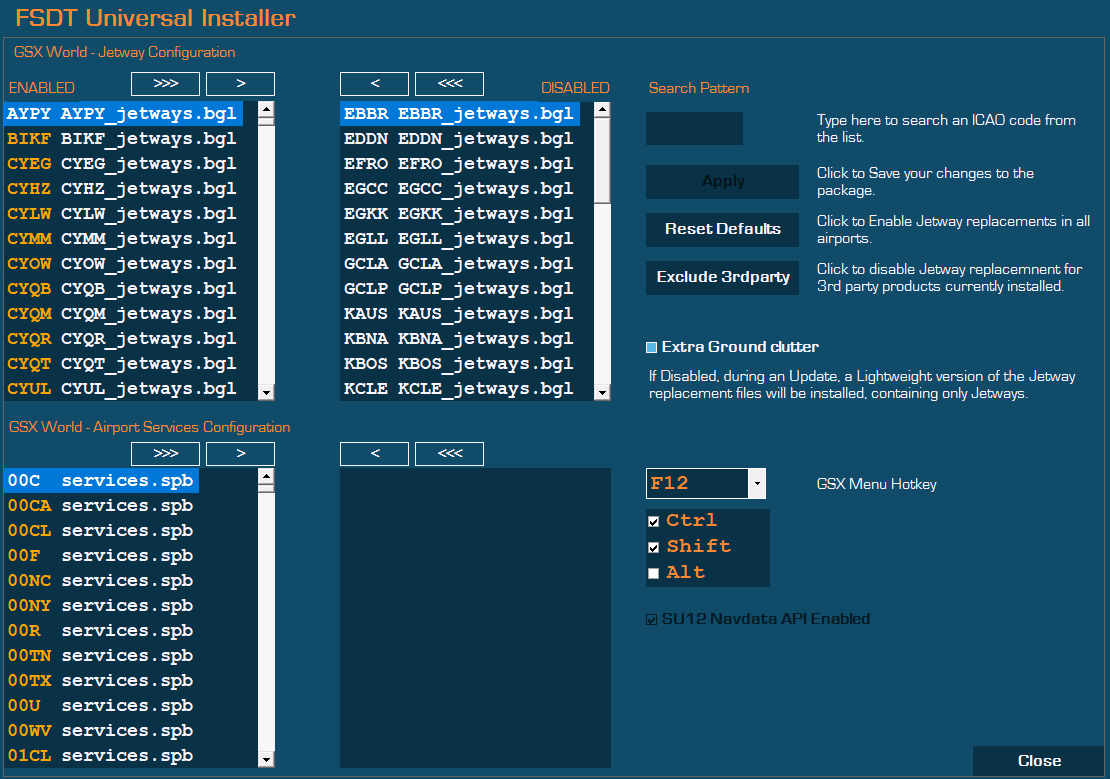Click disabled jetway list scroll-up arrow
This screenshot has width=1110, height=779.
coord(602,109)
